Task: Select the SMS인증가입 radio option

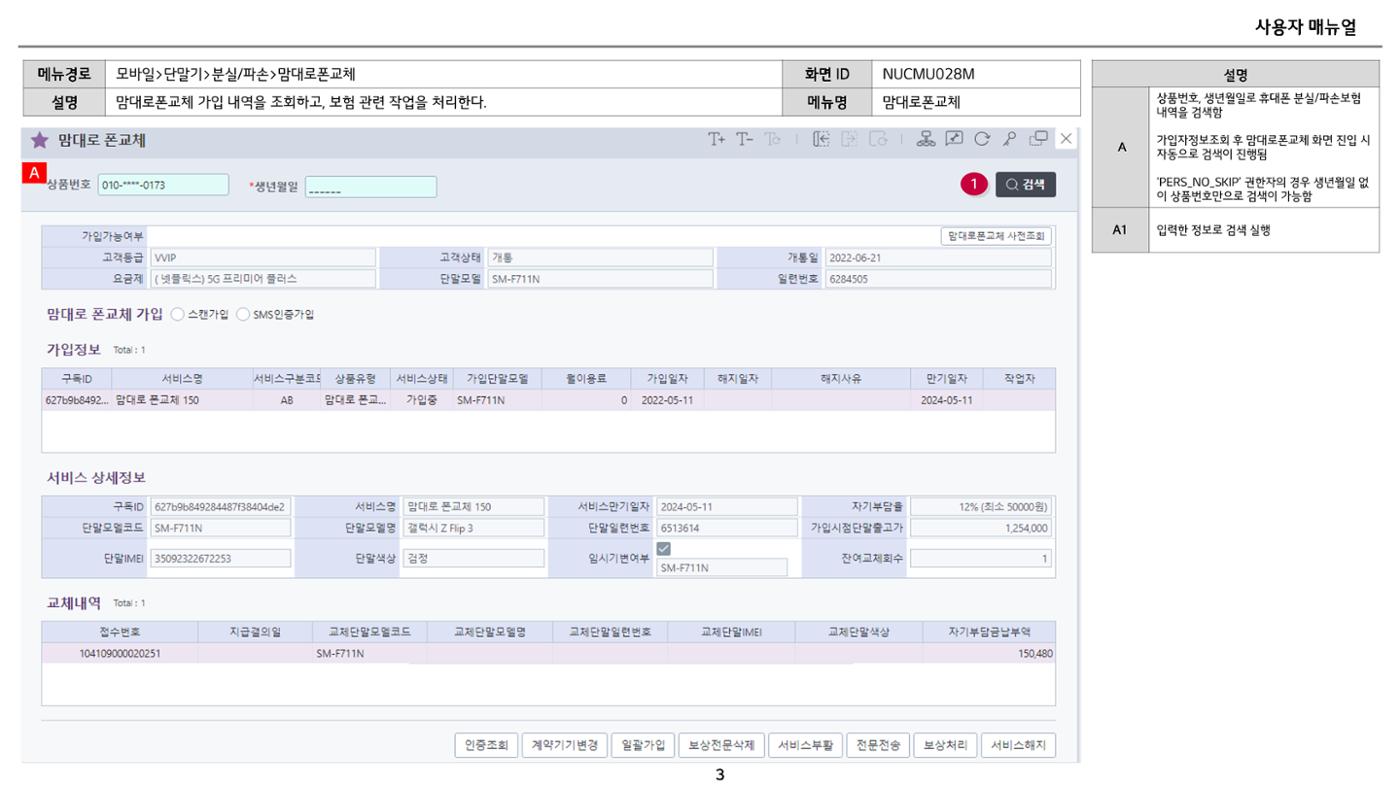Action: 243,314
